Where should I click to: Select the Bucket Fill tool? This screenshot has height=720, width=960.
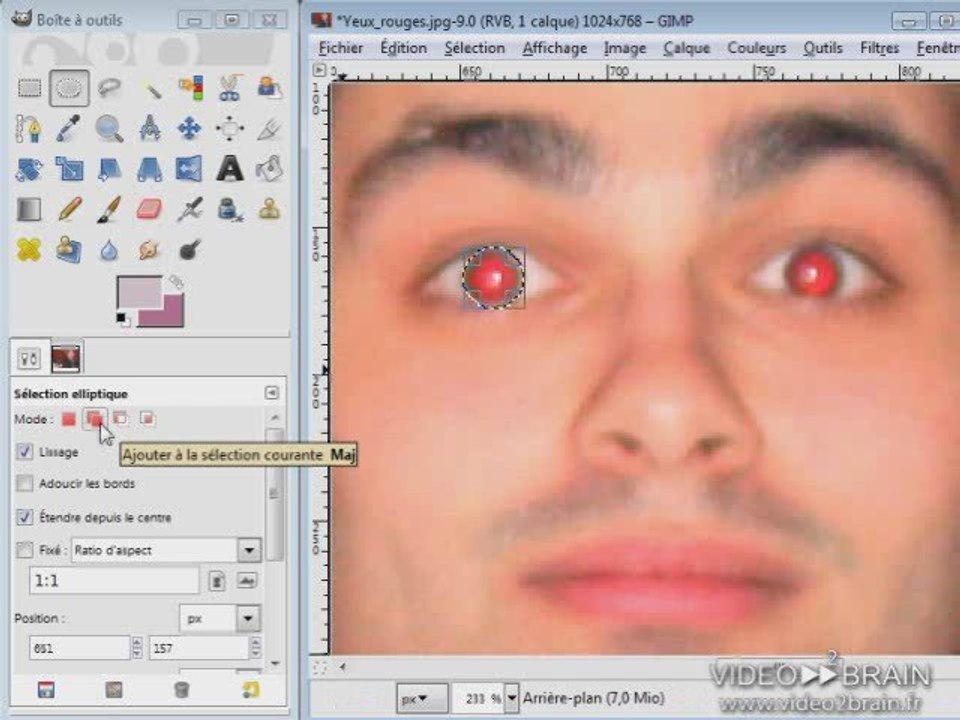(269, 169)
